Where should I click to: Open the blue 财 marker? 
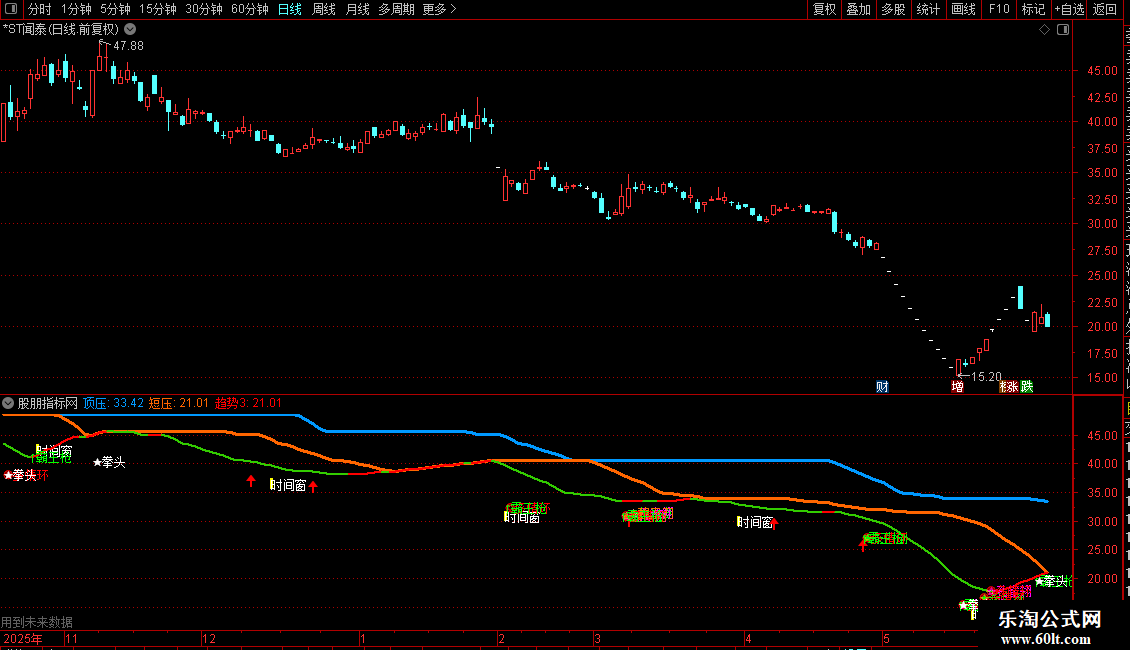pos(882,387)
